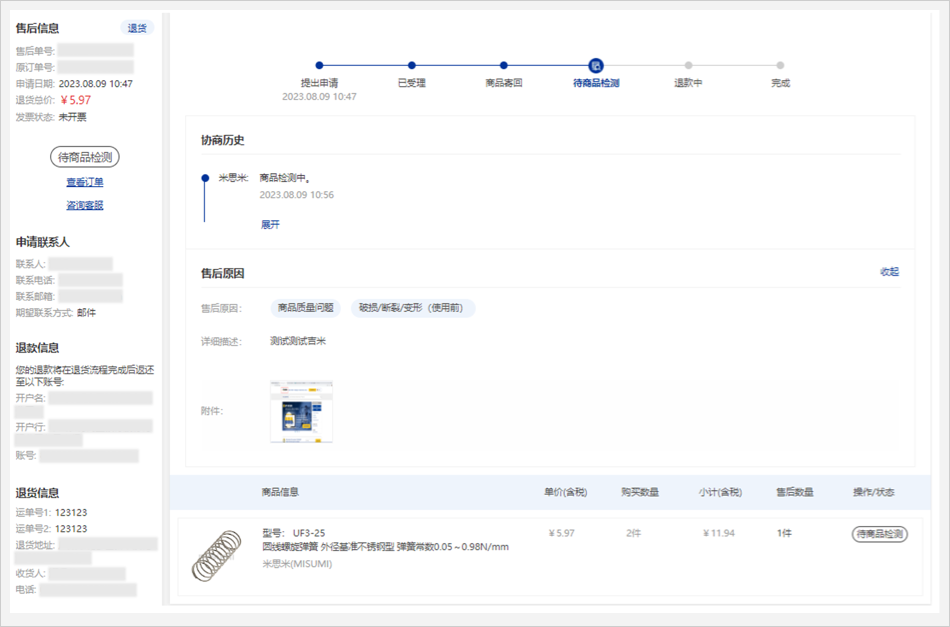
Task: Contact support via 咨询客服 link
Action: pyautogui.click(x=85, y=205)
